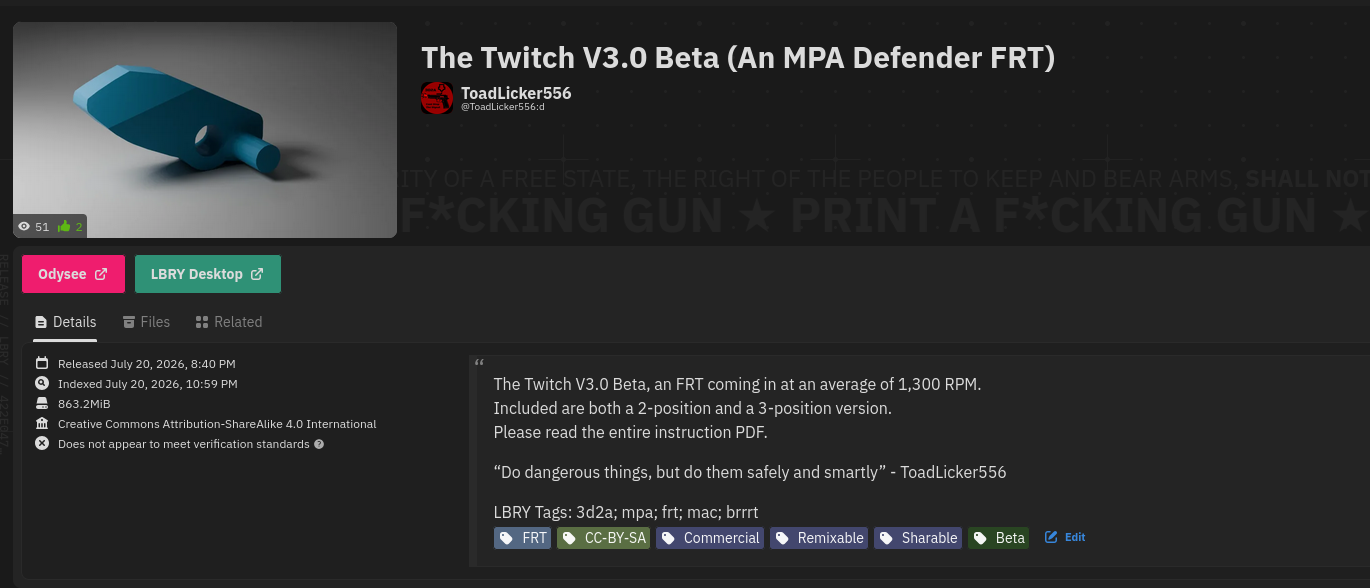Choose the Remixable tag

tap(818, 538)
